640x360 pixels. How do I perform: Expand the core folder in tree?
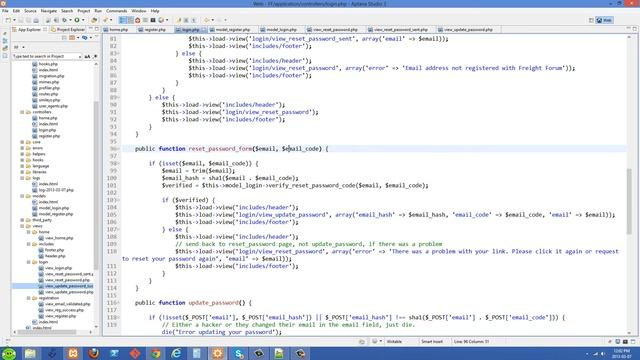click(22, 142)
